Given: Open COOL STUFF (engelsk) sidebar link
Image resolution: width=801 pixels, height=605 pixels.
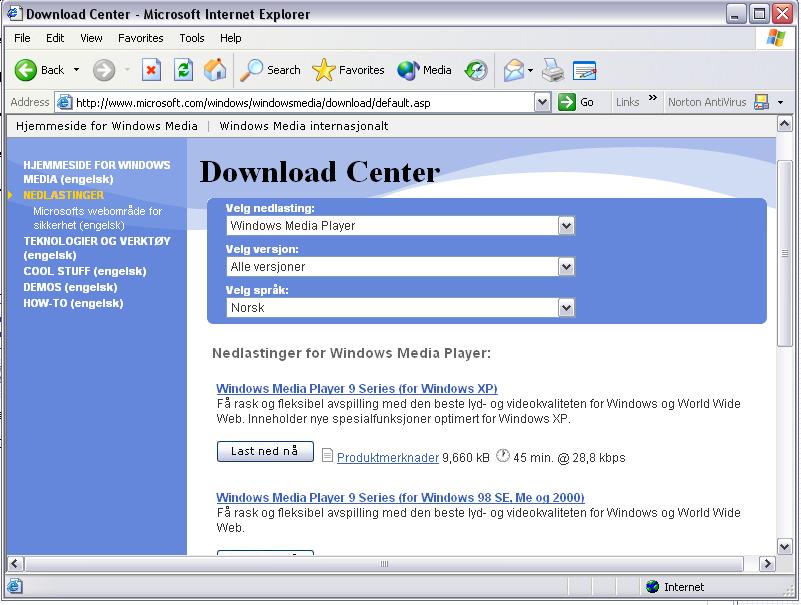Looking at the screenshot, I should click(x=85, y=271).
